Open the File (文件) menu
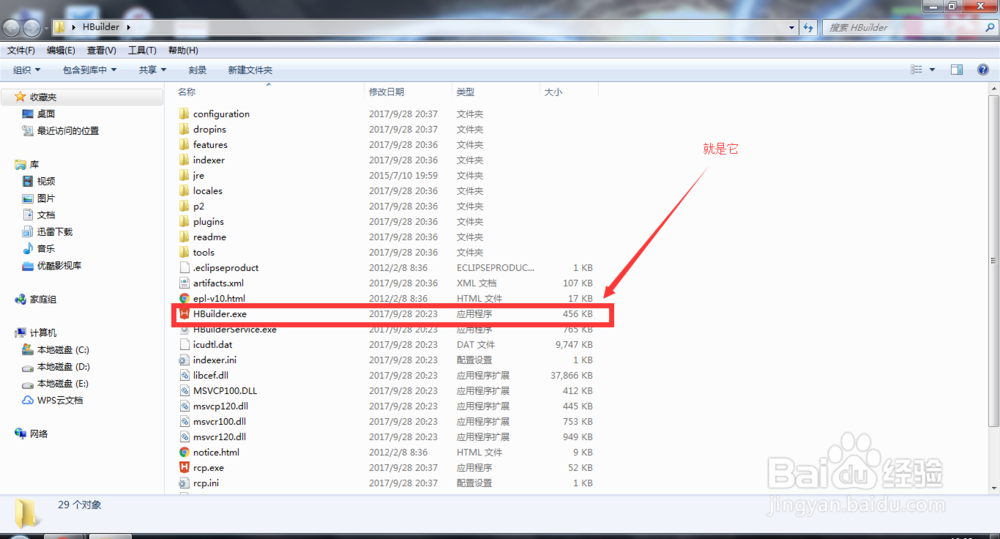The height and width of the screenshot is (539, 1000). (x=21, y=50)
